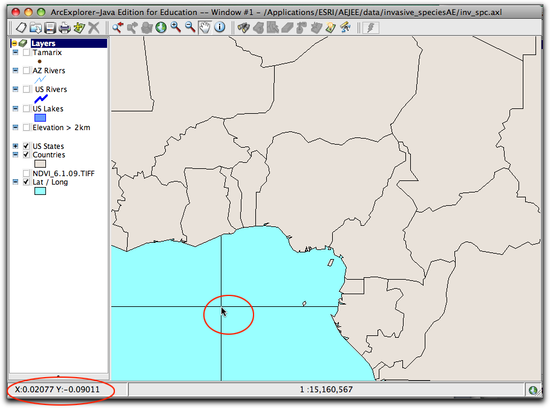
Task: Click the Print map icon
Action: click(65, 27)
